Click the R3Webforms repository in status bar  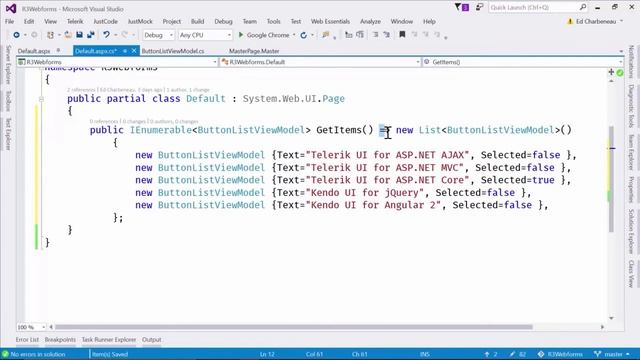(560, 354)
